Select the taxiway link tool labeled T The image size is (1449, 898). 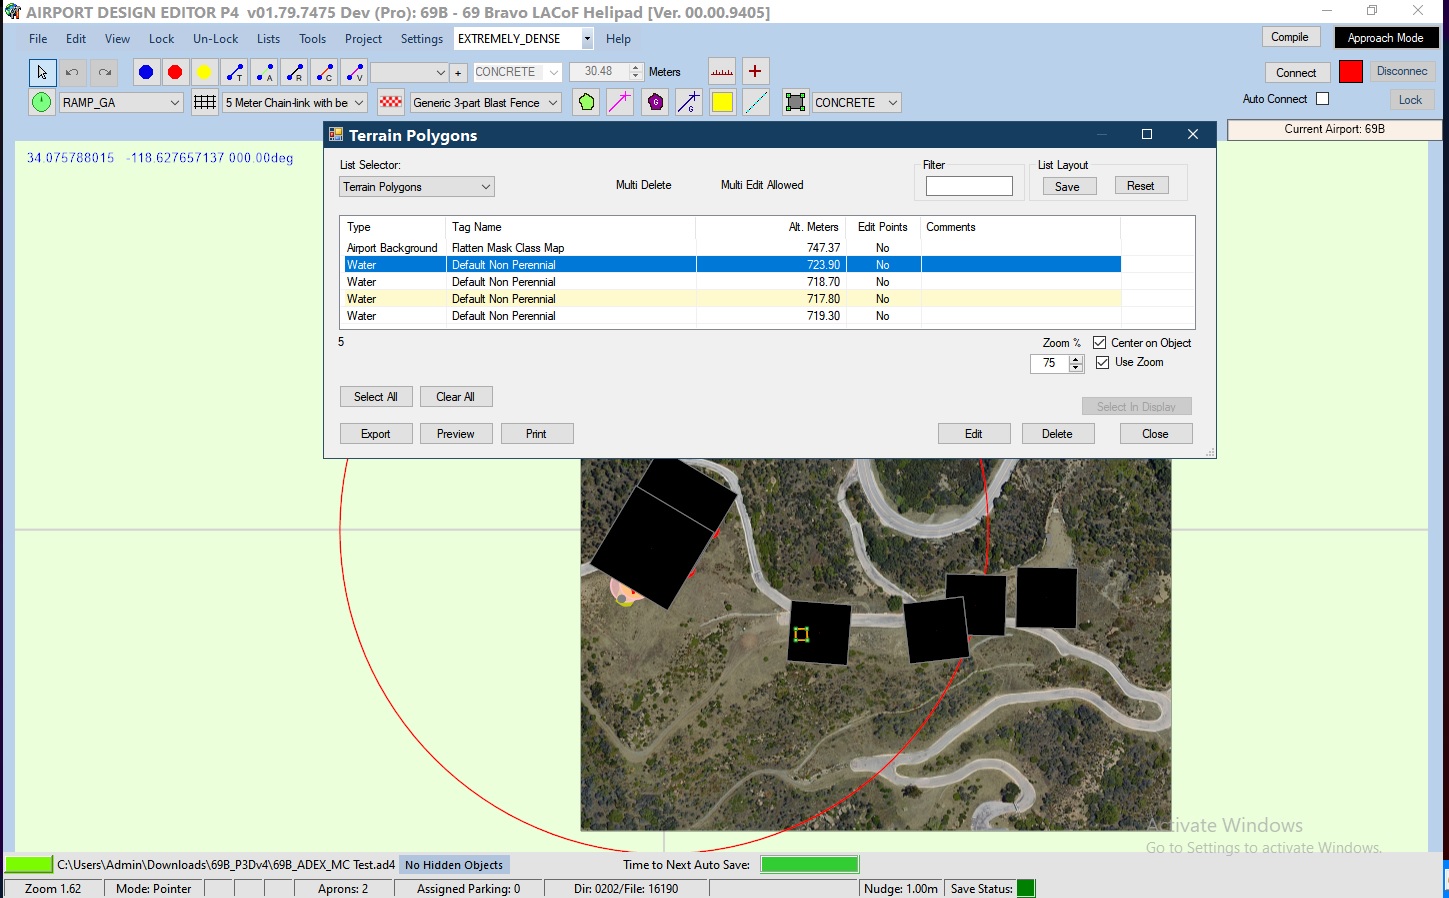[235, 72]
